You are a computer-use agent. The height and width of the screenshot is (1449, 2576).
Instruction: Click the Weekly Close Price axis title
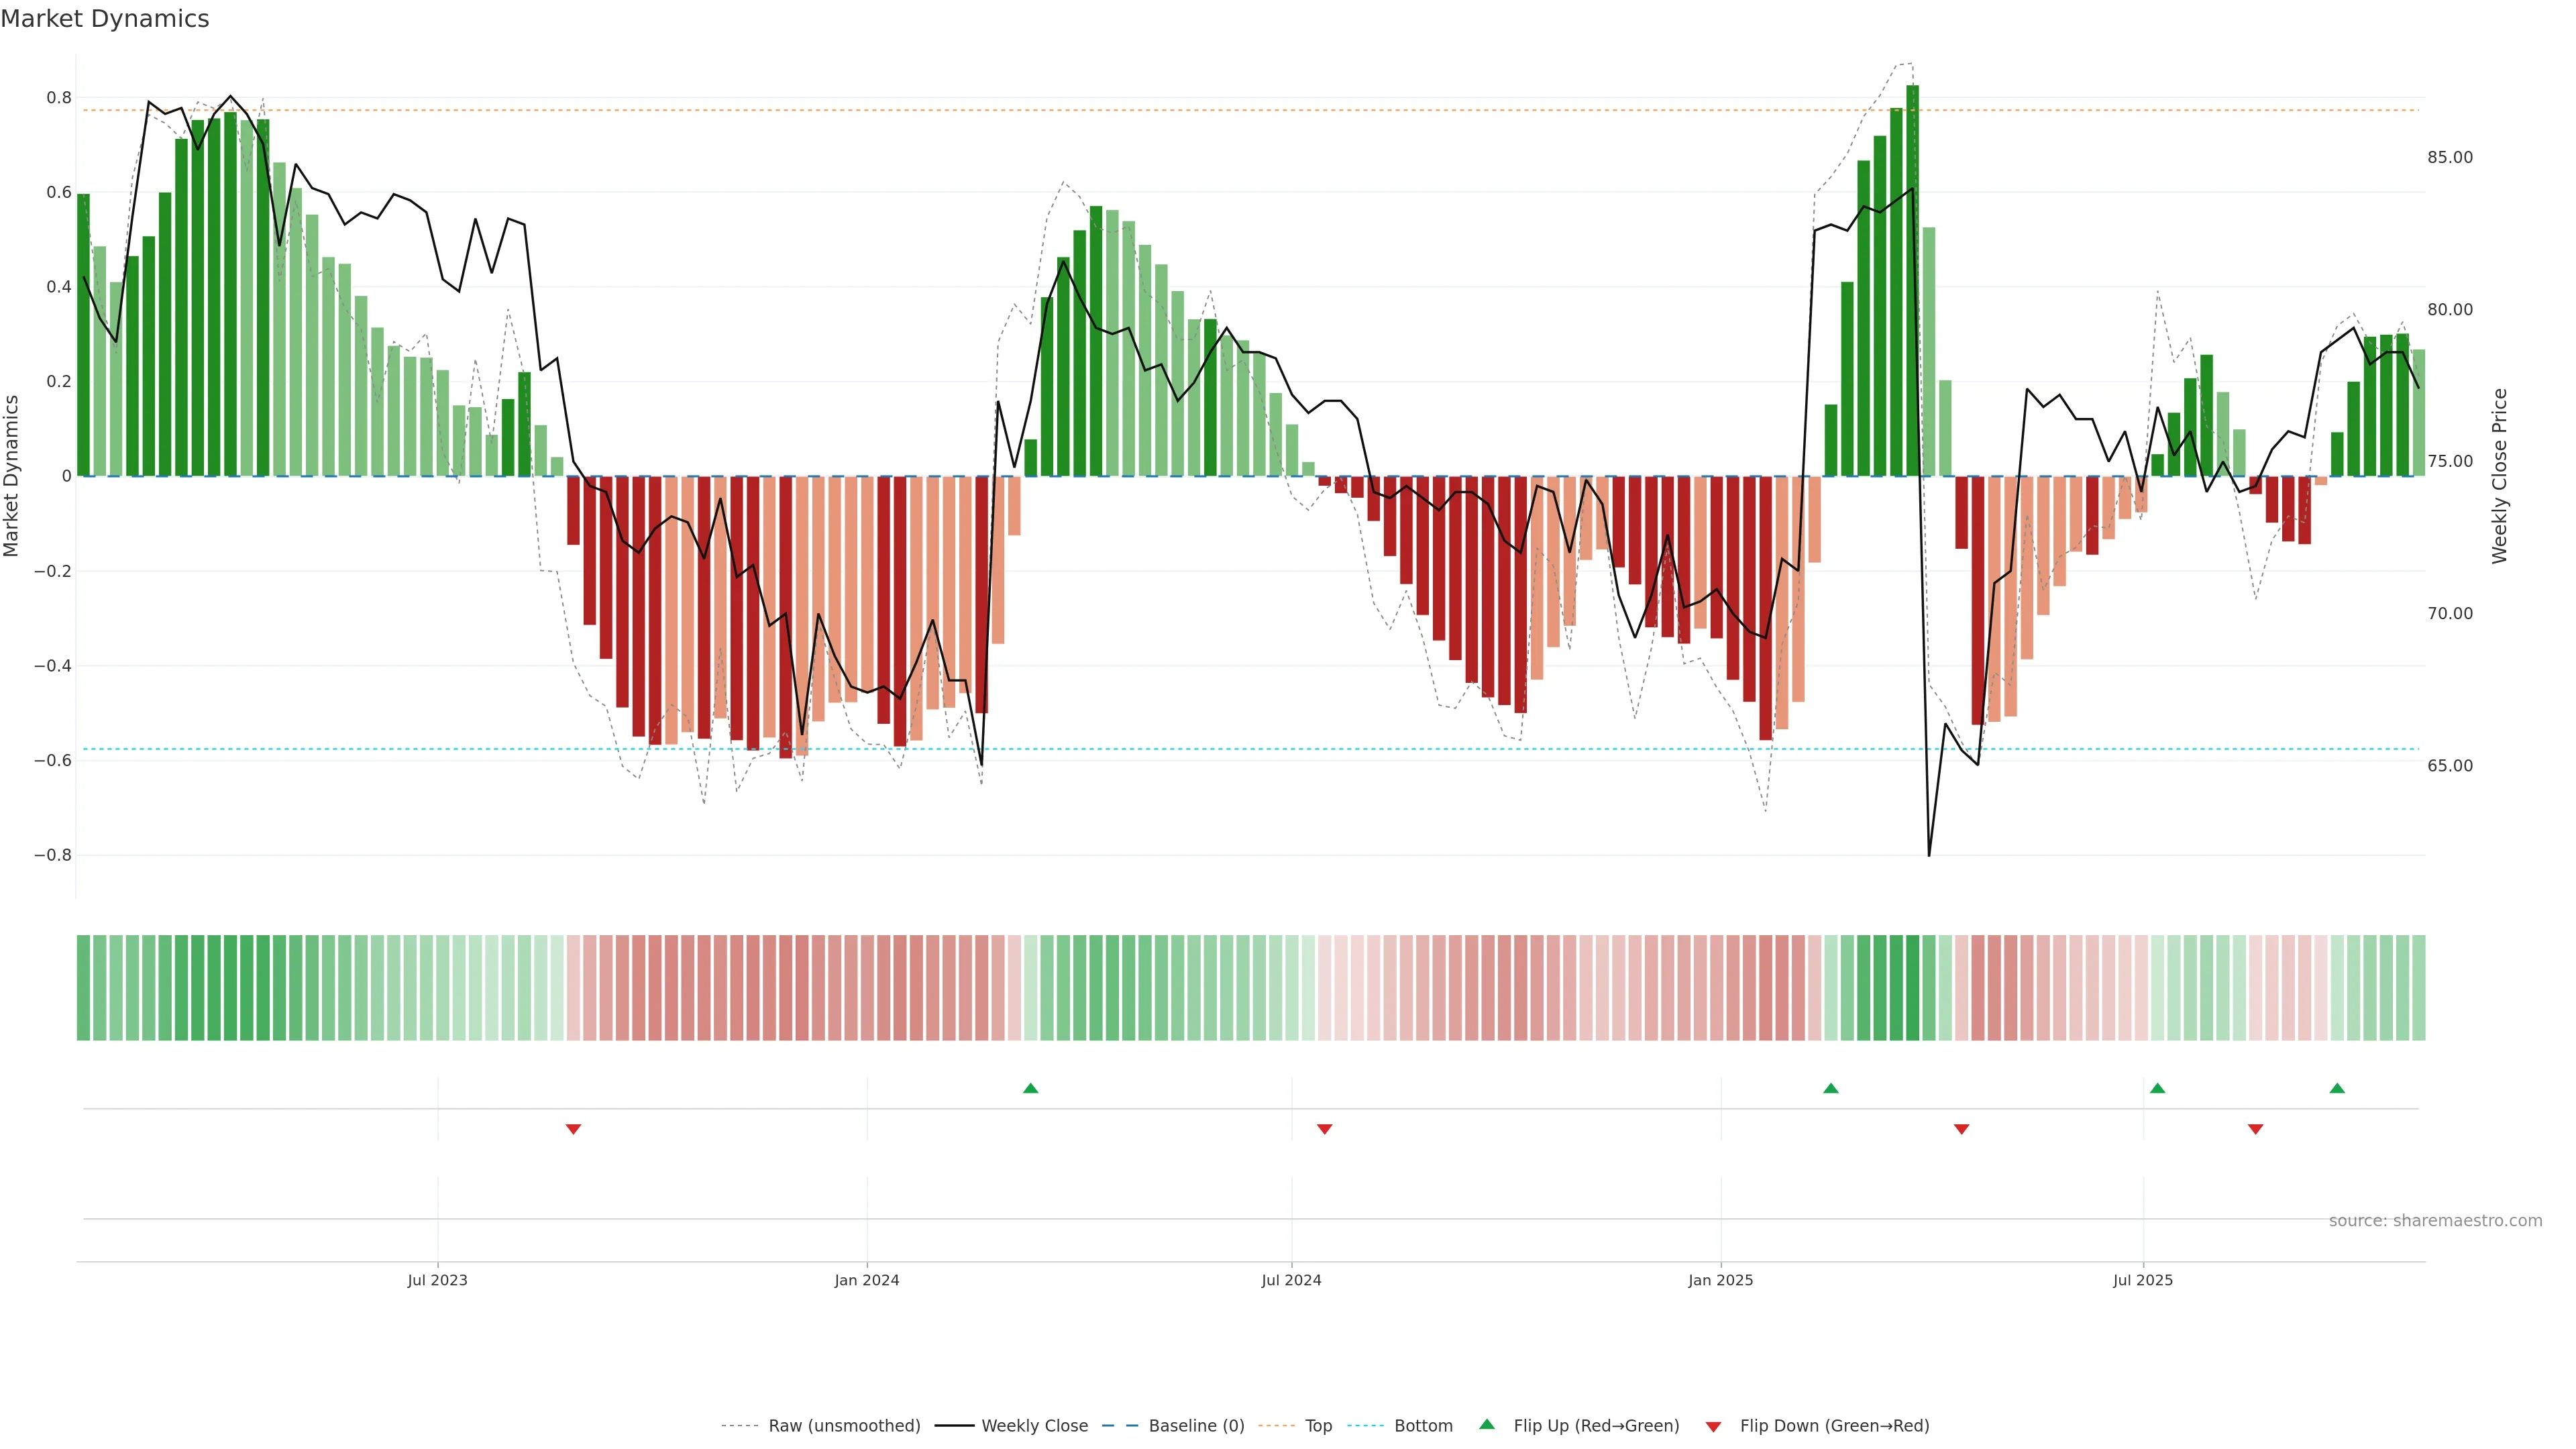point(2499,476)
